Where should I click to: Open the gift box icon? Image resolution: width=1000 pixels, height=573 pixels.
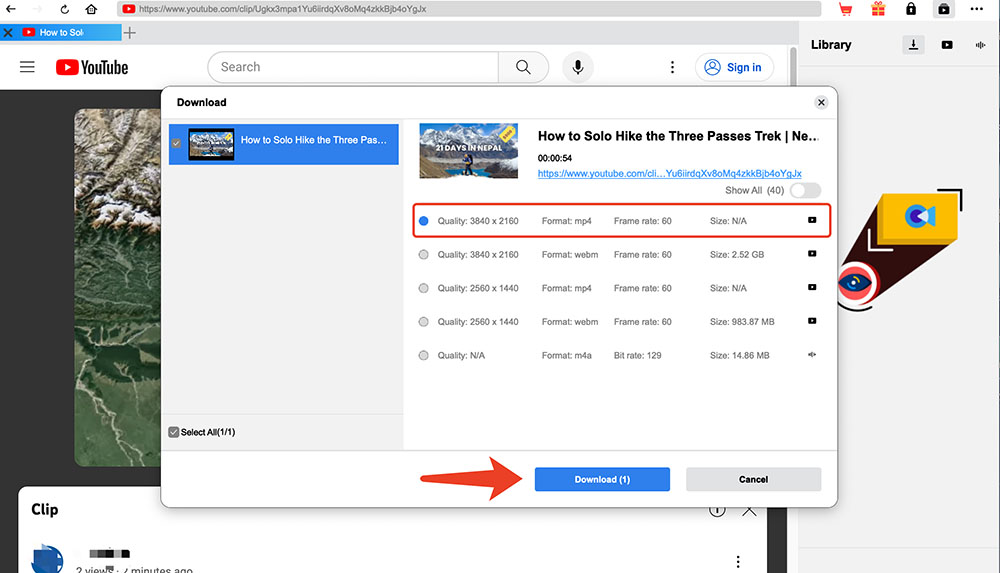click(x=878, y=9)
